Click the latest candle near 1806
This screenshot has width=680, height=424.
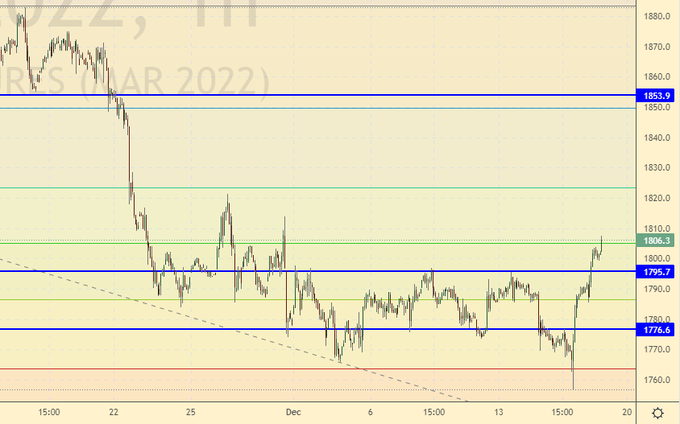click(600, 245)
